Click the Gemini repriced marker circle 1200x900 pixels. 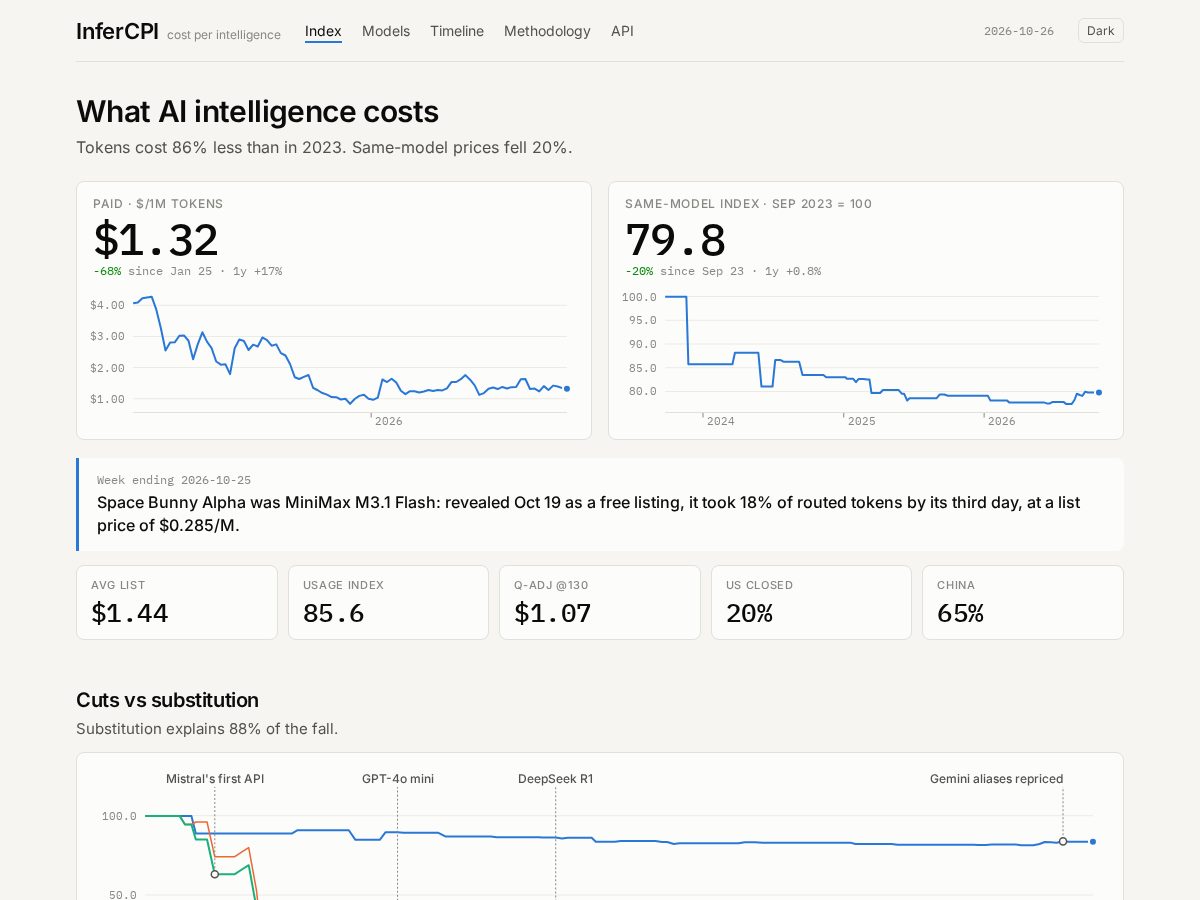coord(1063,841)
